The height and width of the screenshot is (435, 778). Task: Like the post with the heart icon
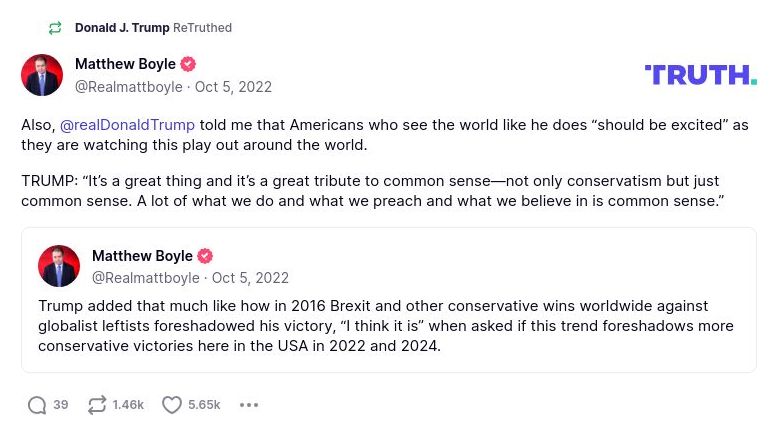172,405
